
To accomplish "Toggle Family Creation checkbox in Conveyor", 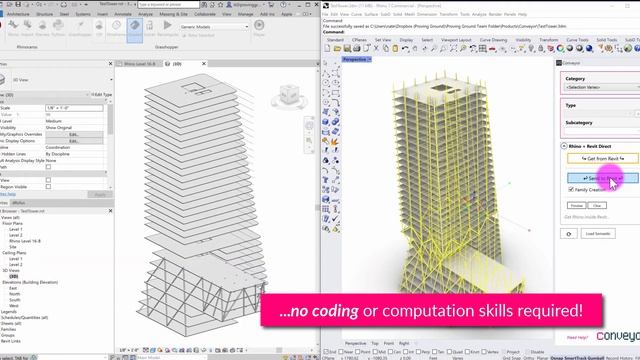I will coord(571,189).
